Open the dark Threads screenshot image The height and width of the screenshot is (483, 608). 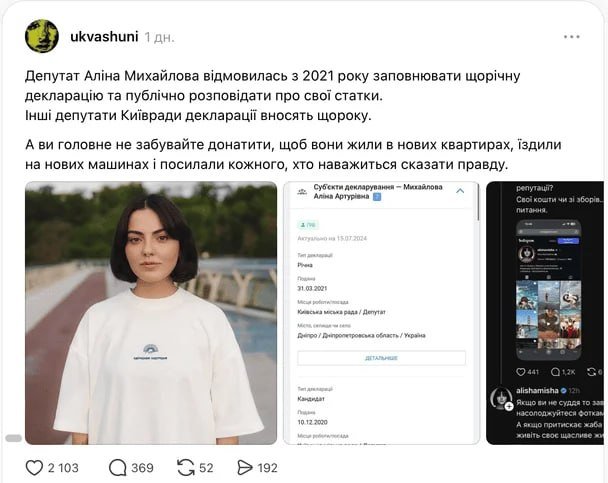point(545,313)
